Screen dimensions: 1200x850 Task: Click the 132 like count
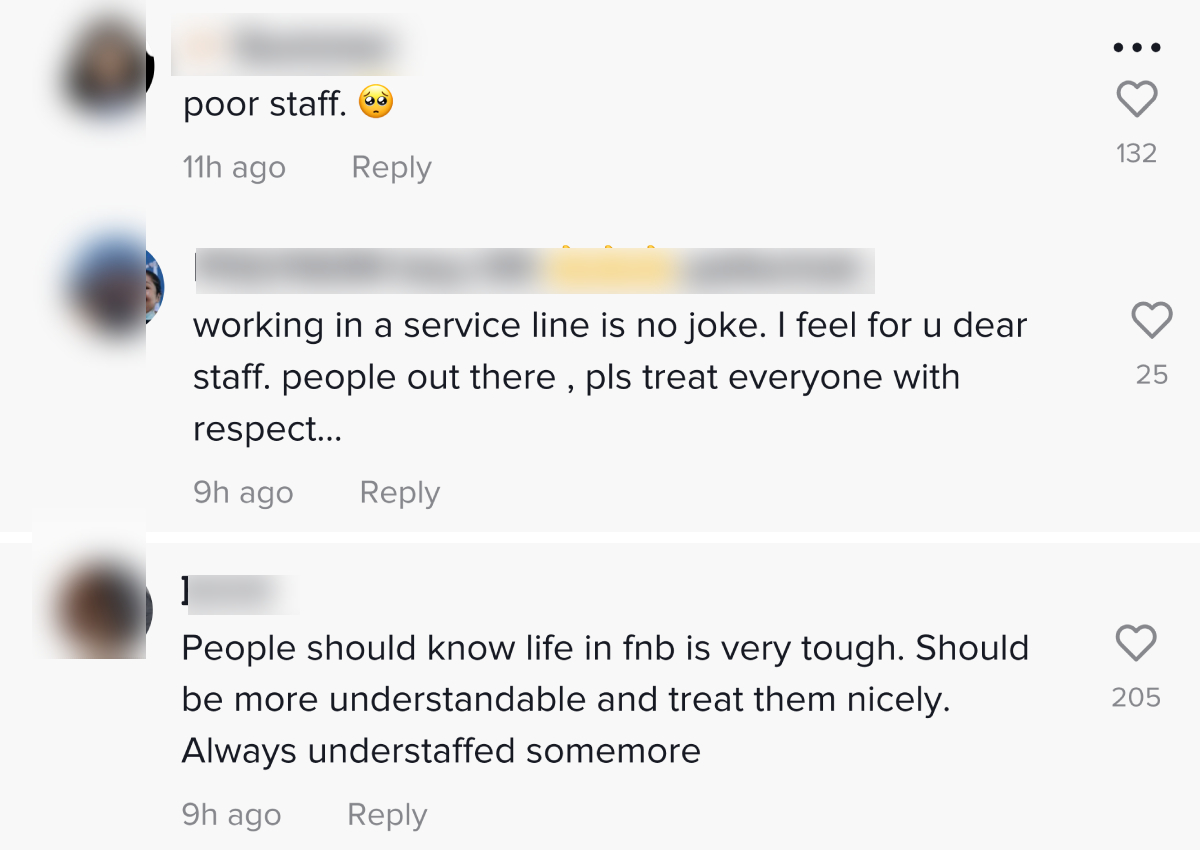click(1136, 153)
